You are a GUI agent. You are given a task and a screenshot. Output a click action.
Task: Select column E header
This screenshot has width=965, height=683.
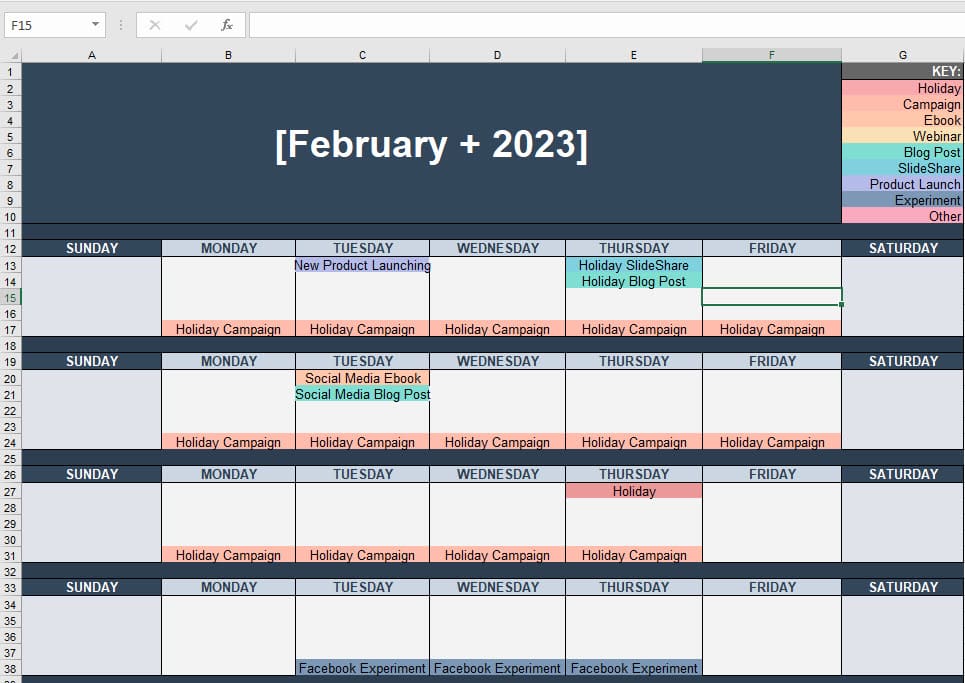(x=634, y=55)
